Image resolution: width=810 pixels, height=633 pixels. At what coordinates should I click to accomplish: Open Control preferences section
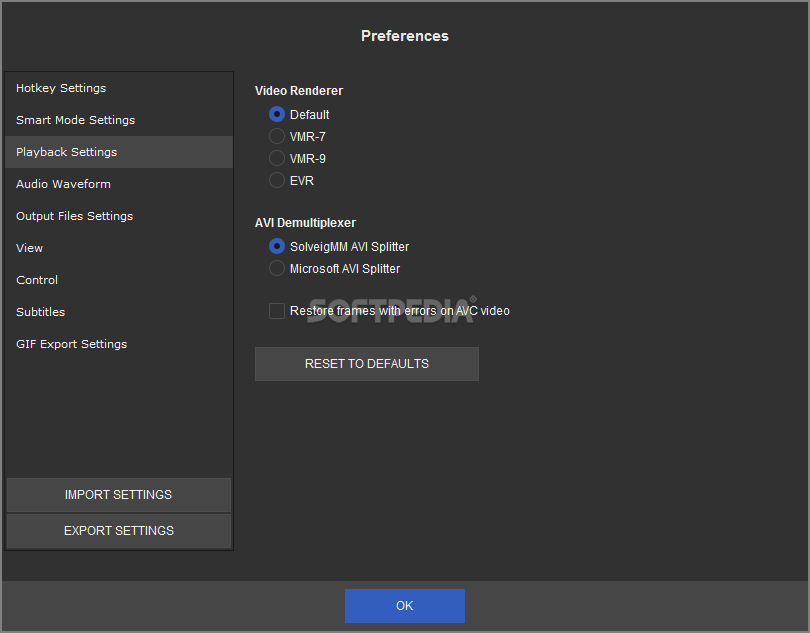coord(119,280)
